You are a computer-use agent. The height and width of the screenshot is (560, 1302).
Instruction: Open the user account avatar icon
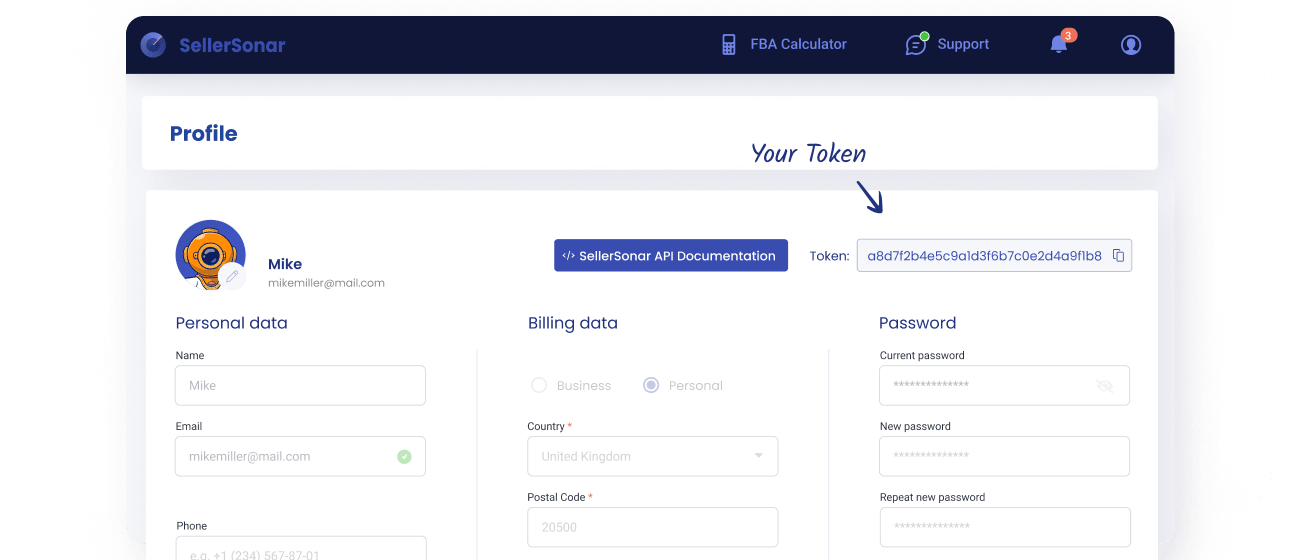pos(1131,45)
